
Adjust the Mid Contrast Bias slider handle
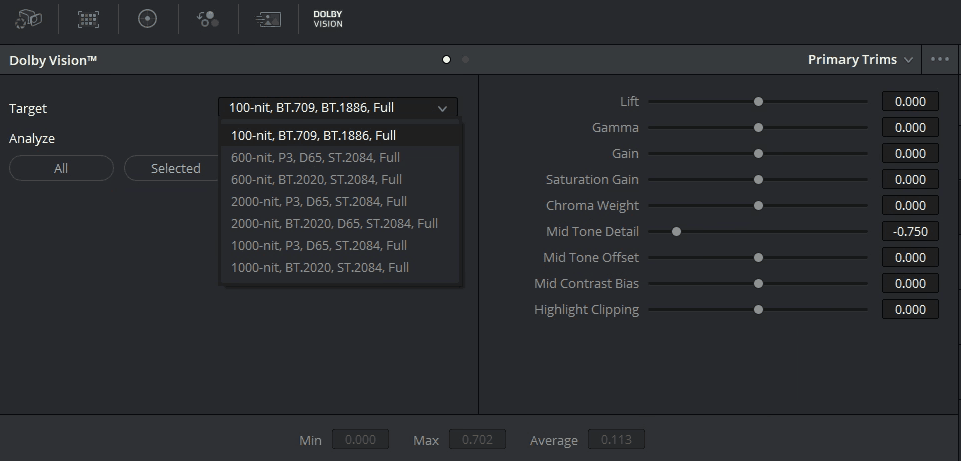[758, 283]
